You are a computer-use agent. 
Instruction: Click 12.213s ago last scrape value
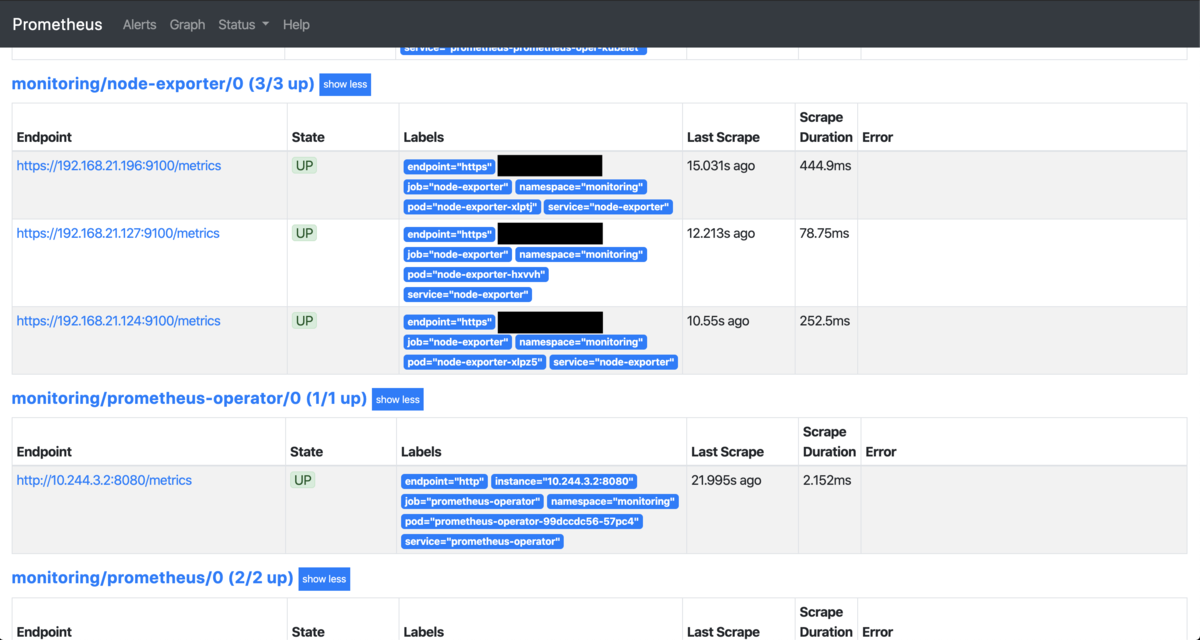pyautogui.click(x=721, y=233)
